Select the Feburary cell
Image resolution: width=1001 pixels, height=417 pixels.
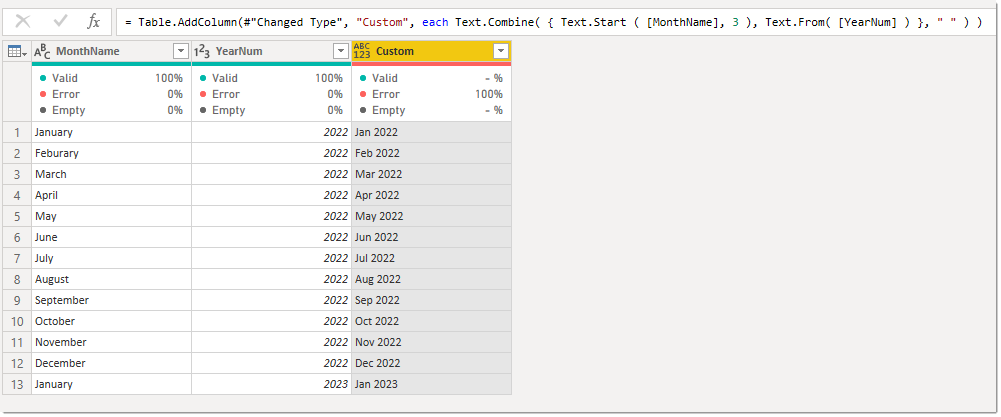pos(111,153)
